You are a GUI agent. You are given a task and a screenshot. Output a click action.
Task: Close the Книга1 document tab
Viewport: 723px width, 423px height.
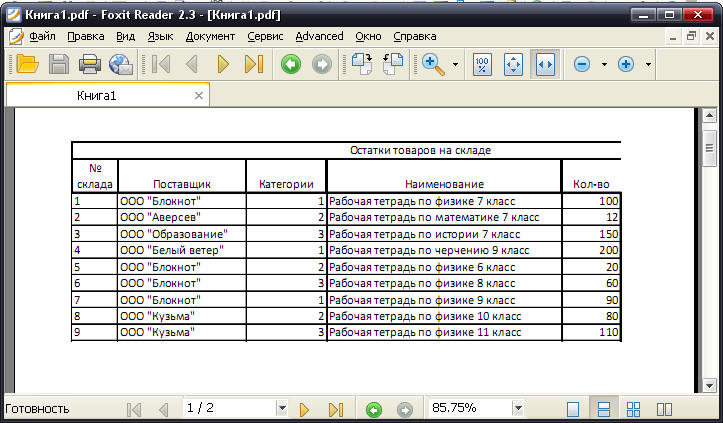pos(199,96)
